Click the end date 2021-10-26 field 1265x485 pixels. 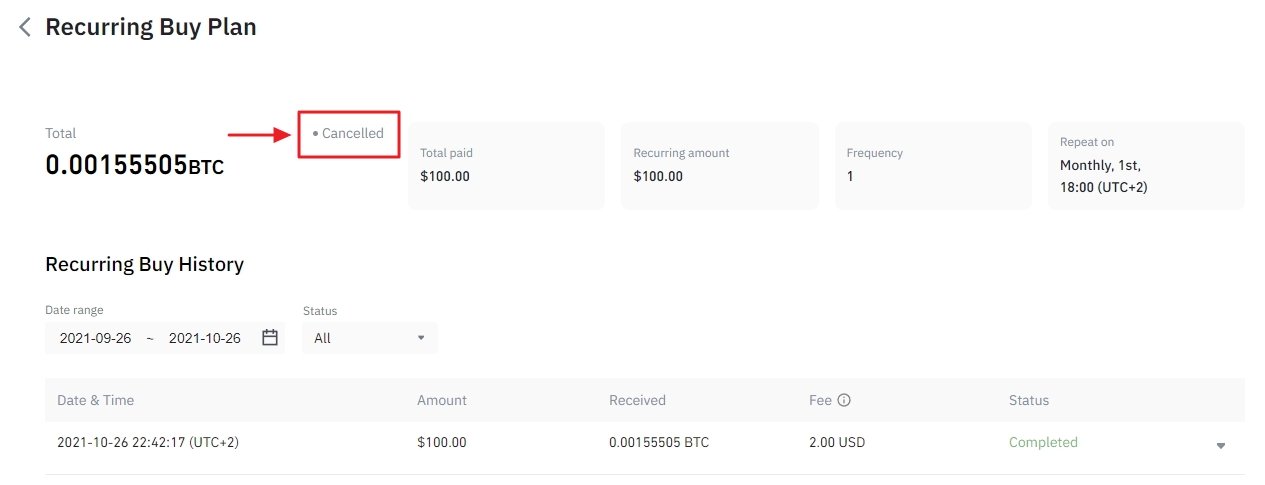point(205,338)
